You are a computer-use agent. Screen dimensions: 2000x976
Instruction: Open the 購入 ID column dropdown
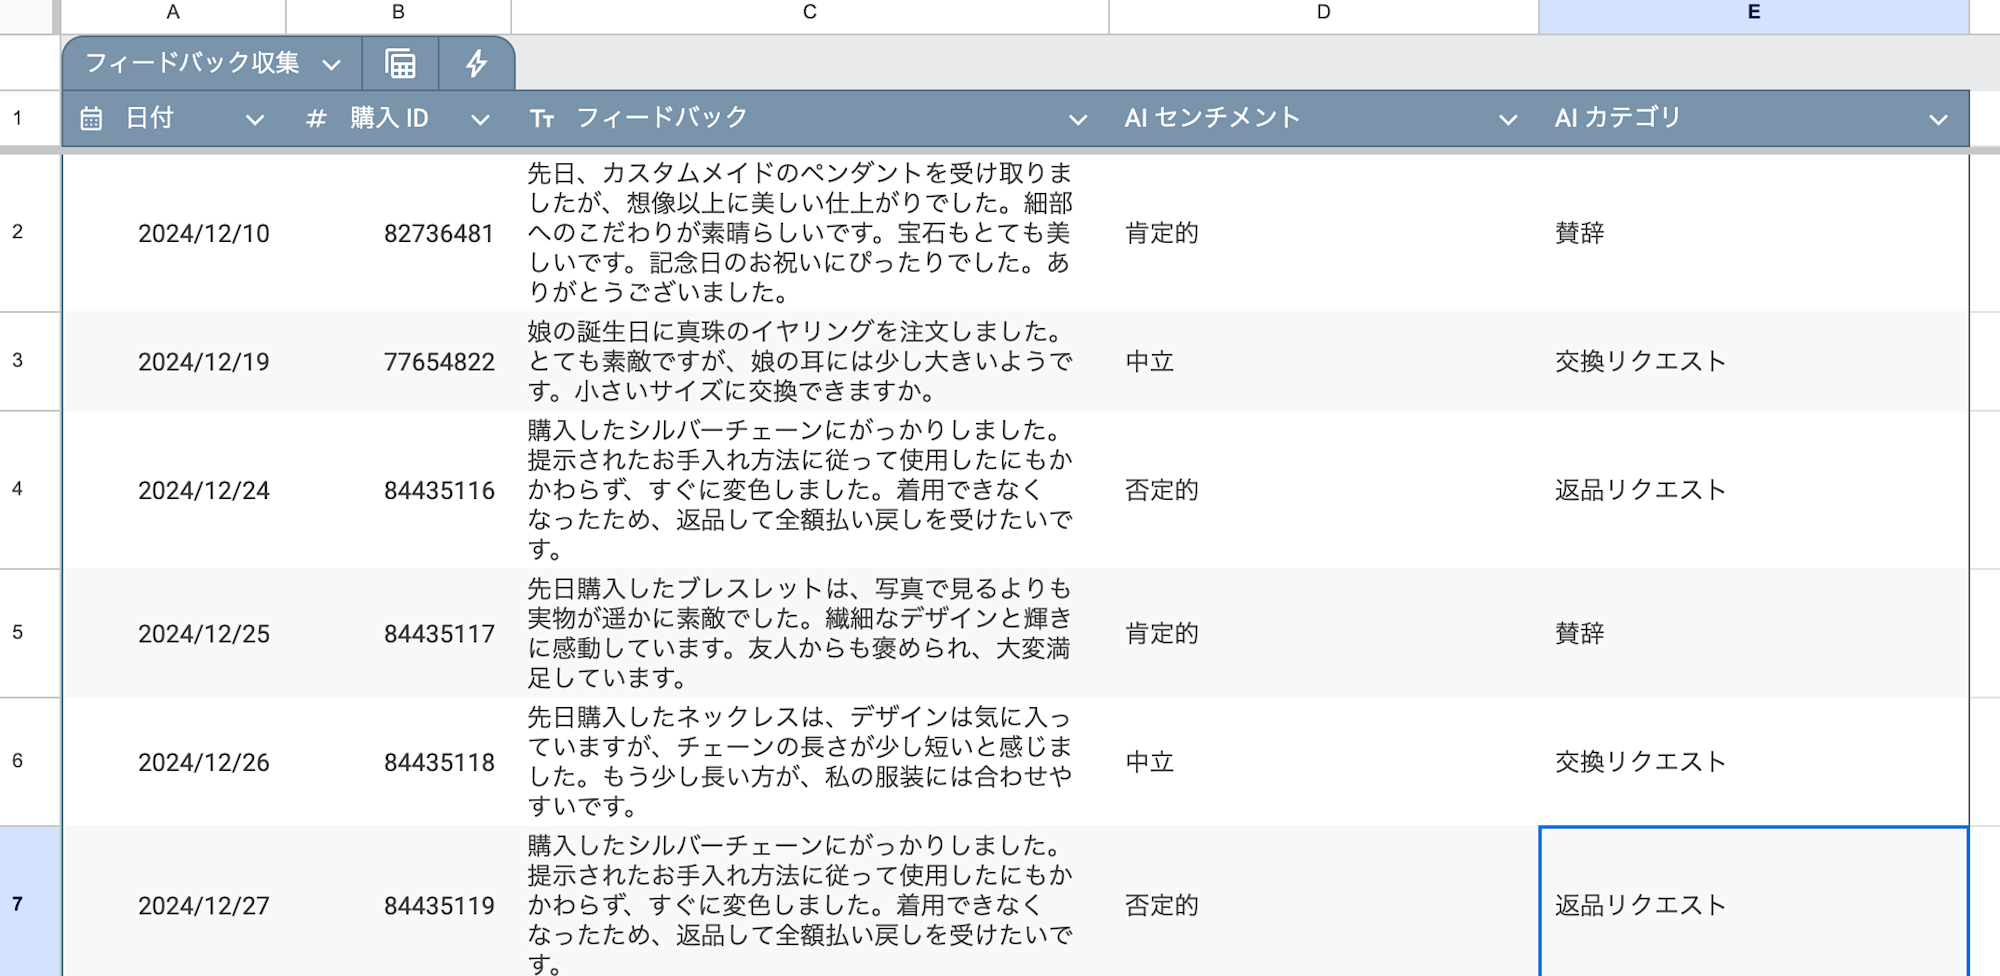[x=480, y=120]
